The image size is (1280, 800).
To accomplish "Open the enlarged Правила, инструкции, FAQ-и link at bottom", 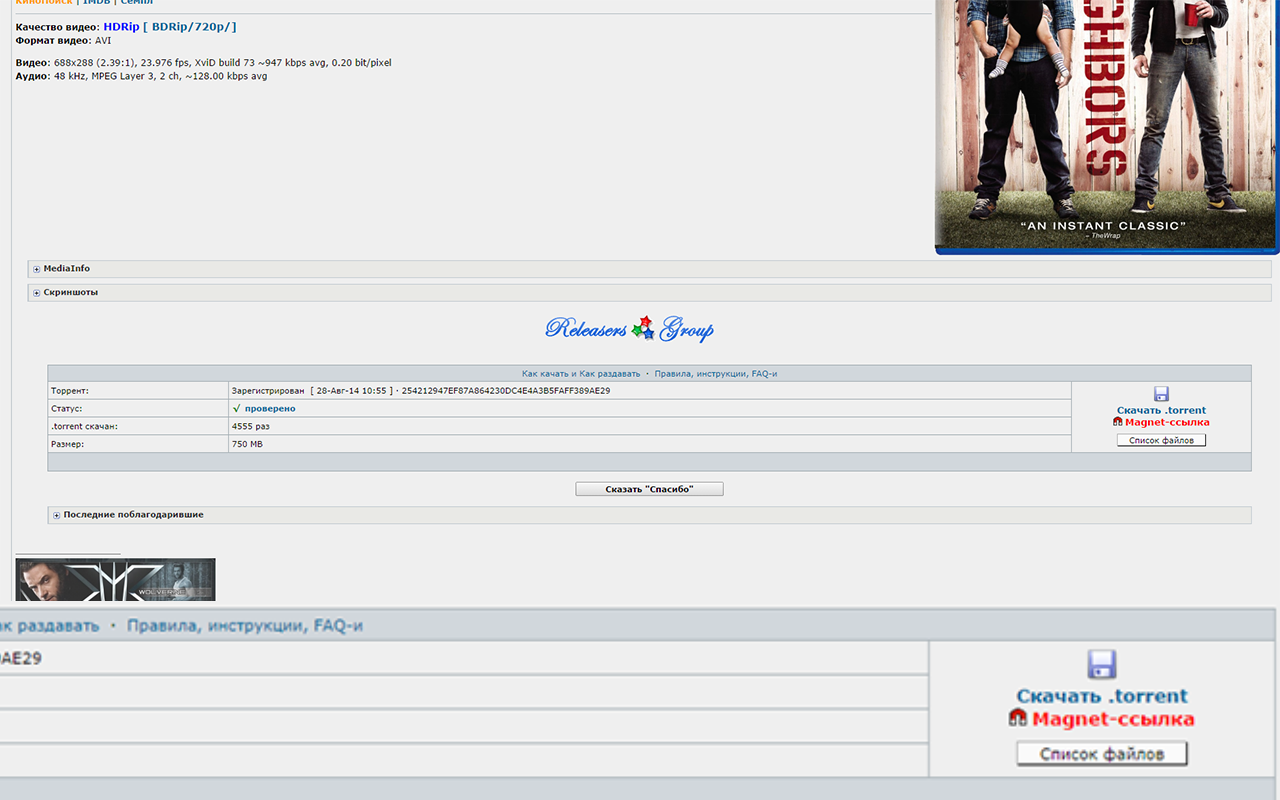I will pos(245,626).
